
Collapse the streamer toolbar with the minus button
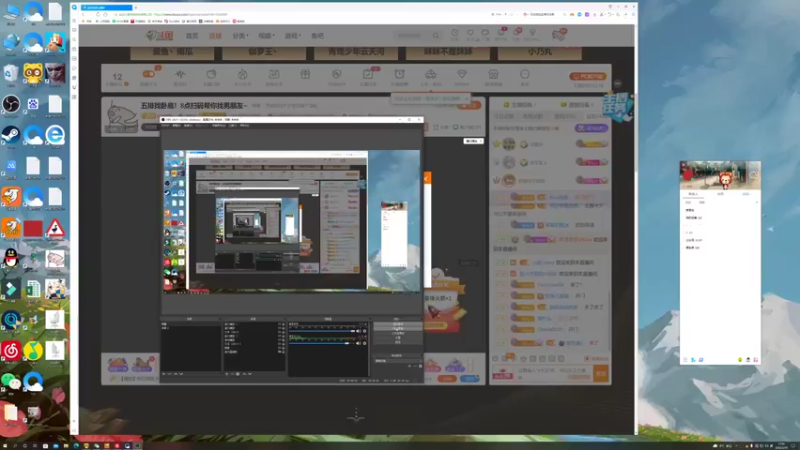[617, 83]
